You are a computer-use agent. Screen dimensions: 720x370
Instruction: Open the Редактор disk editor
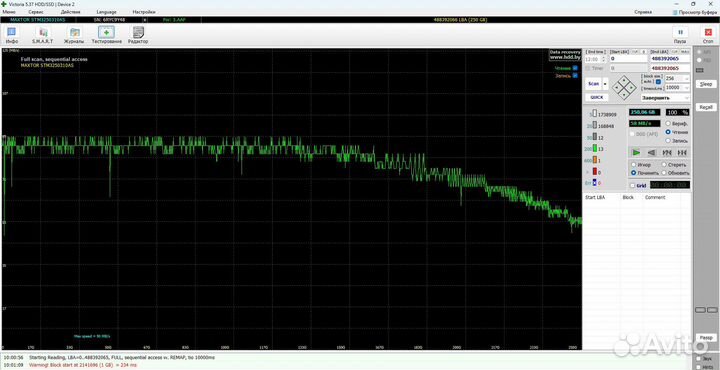[138, 35]
